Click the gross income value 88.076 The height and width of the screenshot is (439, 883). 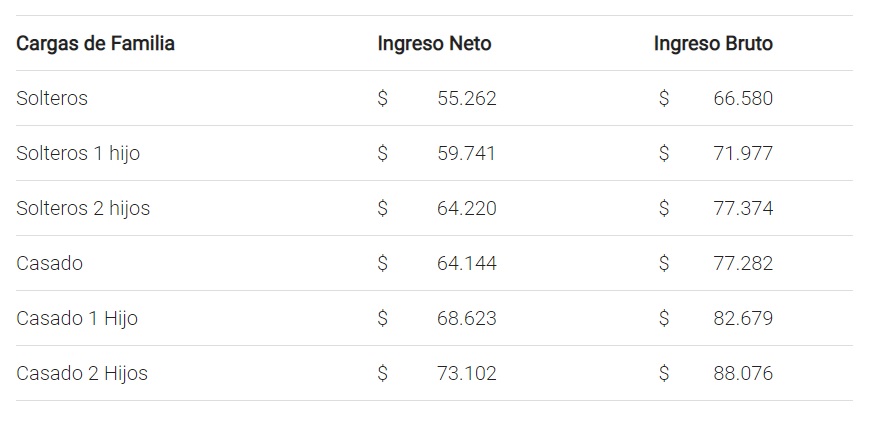pyautogui.click(x=743, y=374)
